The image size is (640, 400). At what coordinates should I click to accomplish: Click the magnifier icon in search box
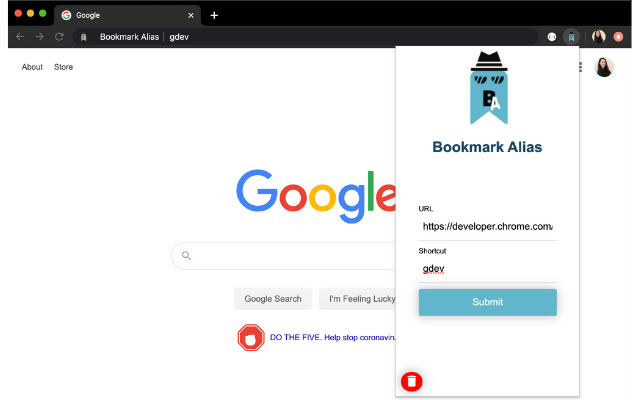coord(187,256)
